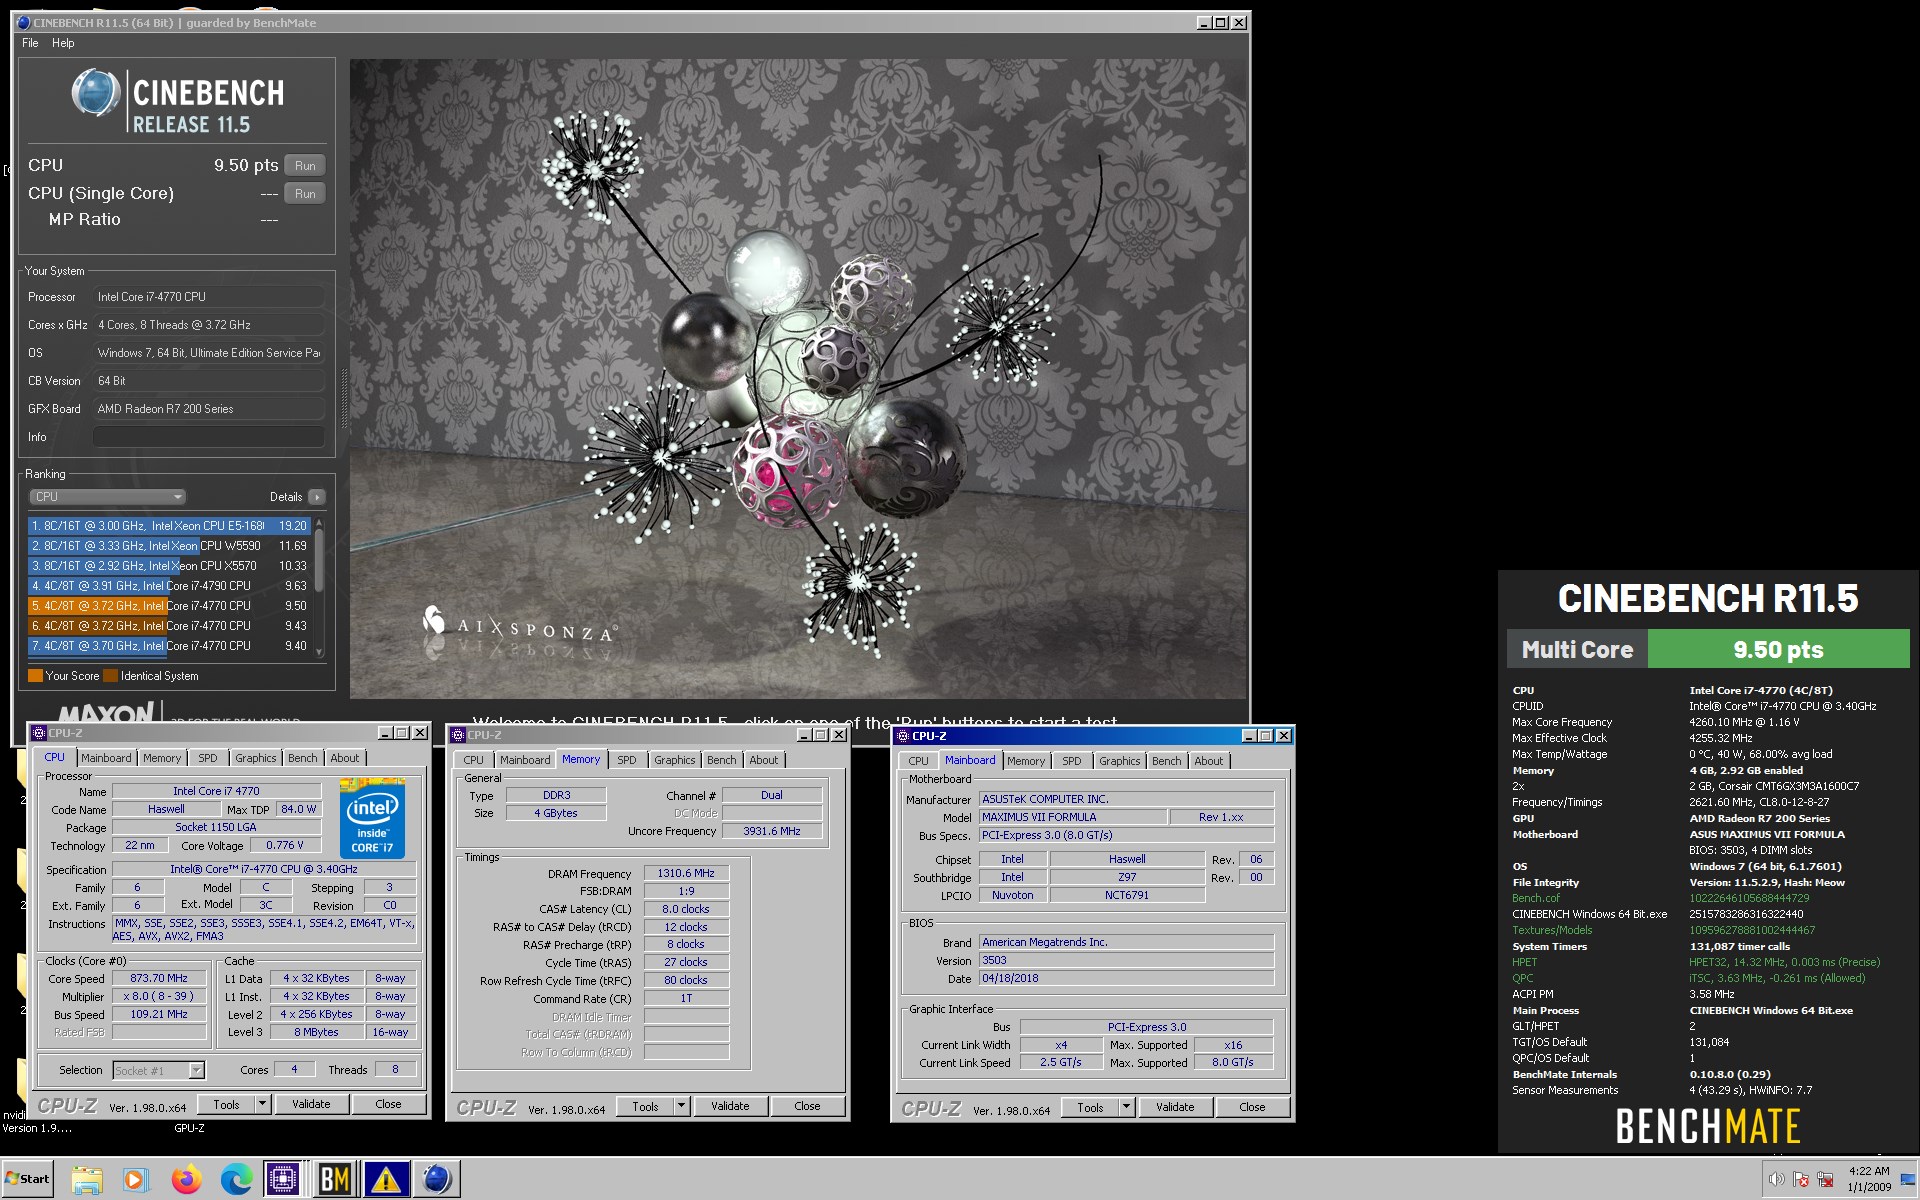The height and width of the screenshot is (1200, 1920).
Task: Switch to CPU tab in Mainboard CPU-Z window
Action: 918,761
